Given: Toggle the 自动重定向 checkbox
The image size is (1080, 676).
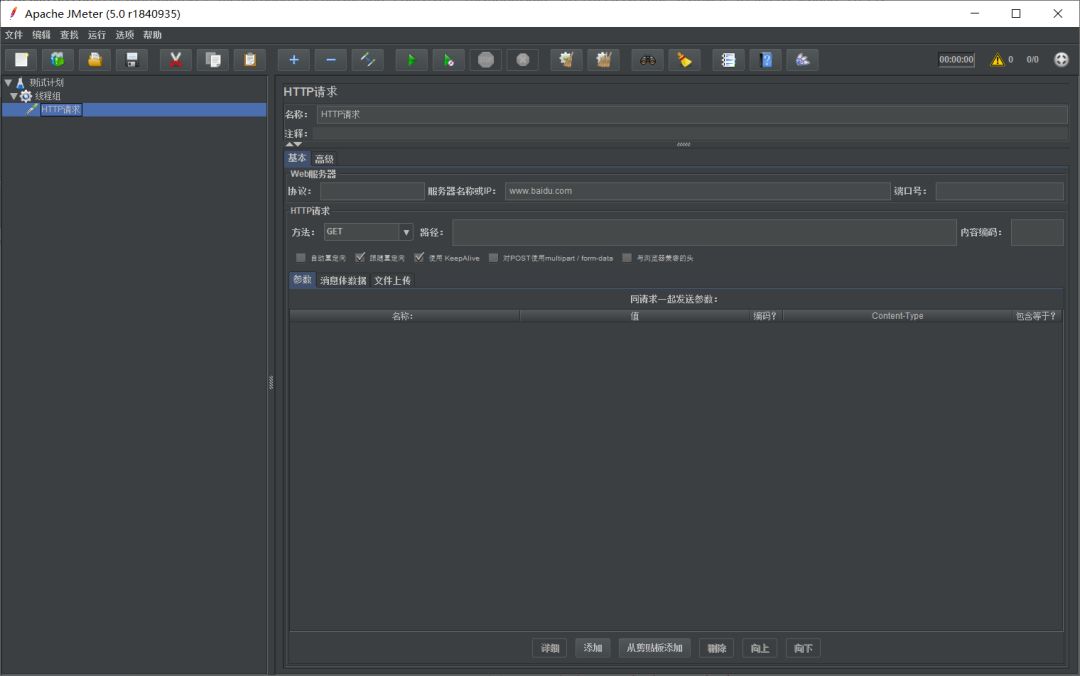Looking at the screenshot, I should tap(300, 258).
